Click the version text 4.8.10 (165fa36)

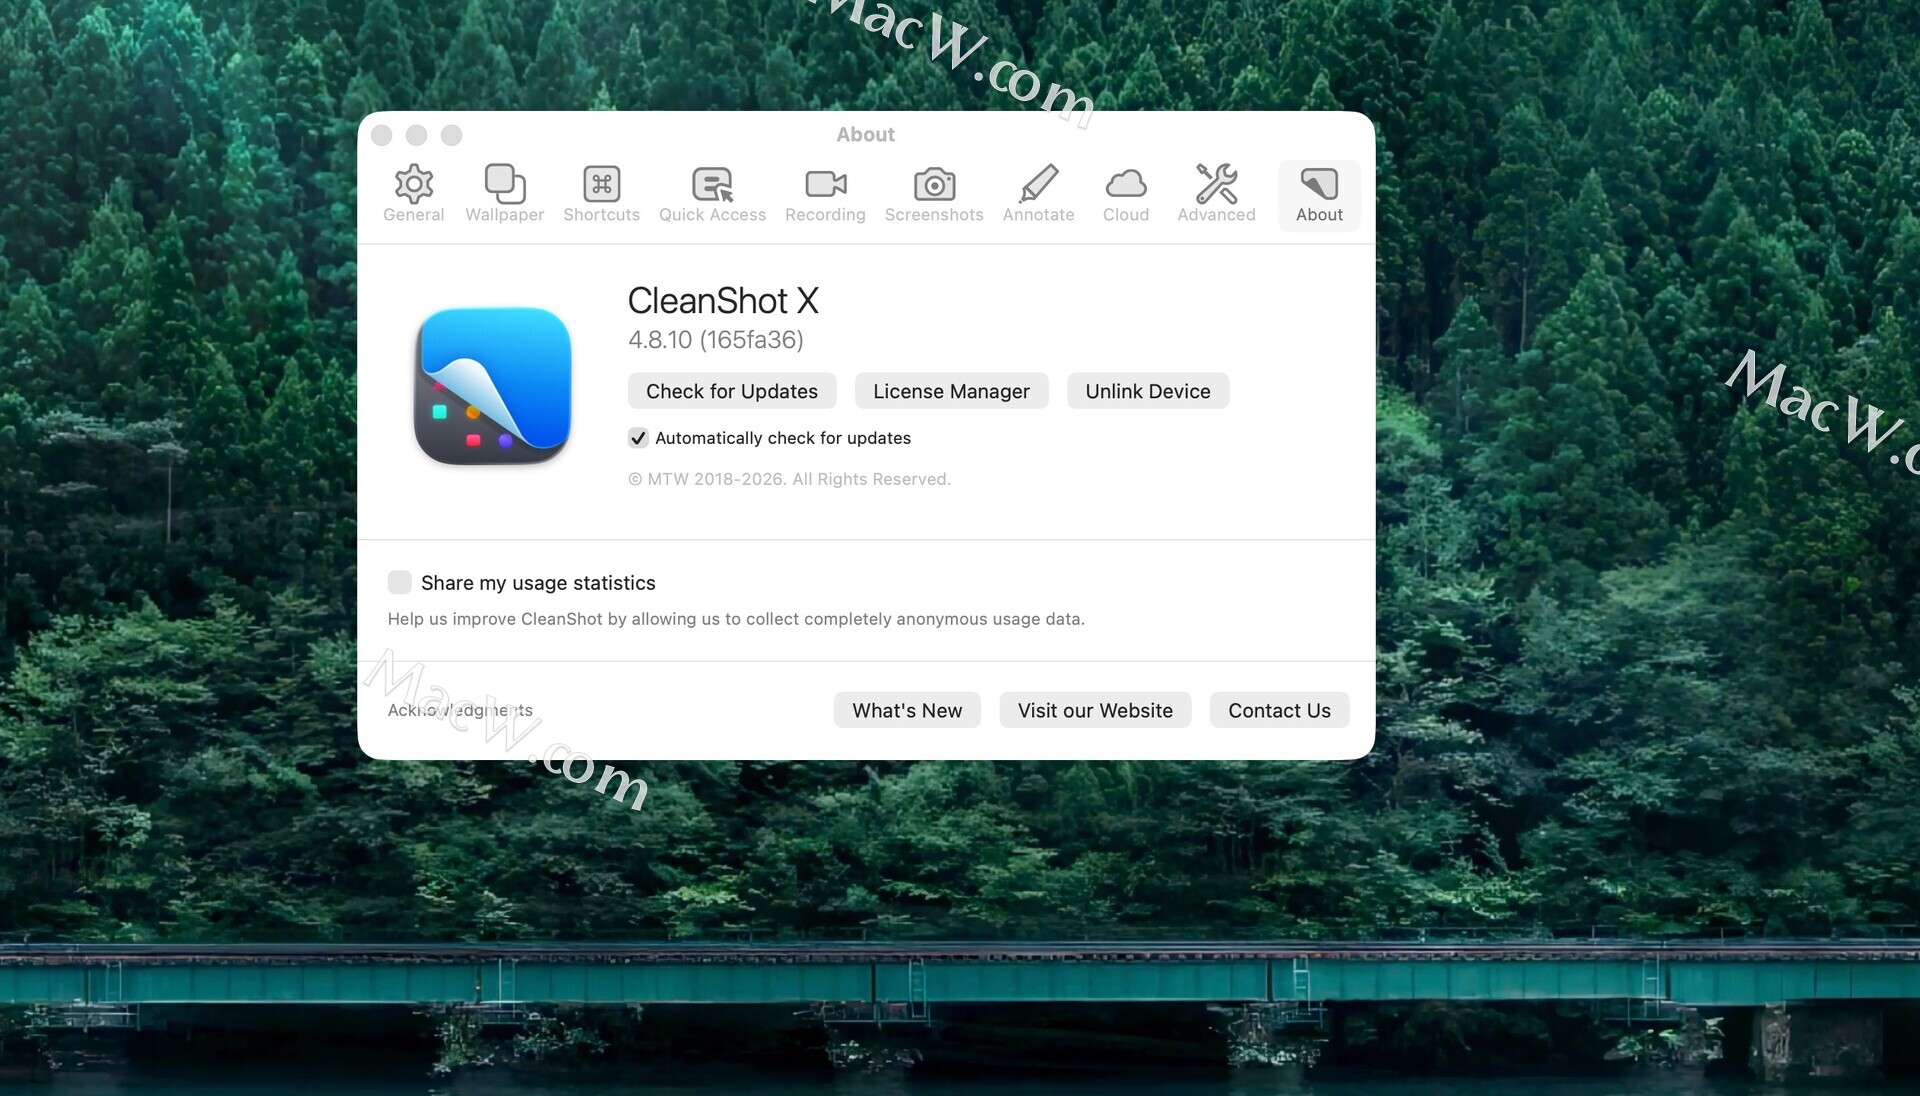point(716,340)
